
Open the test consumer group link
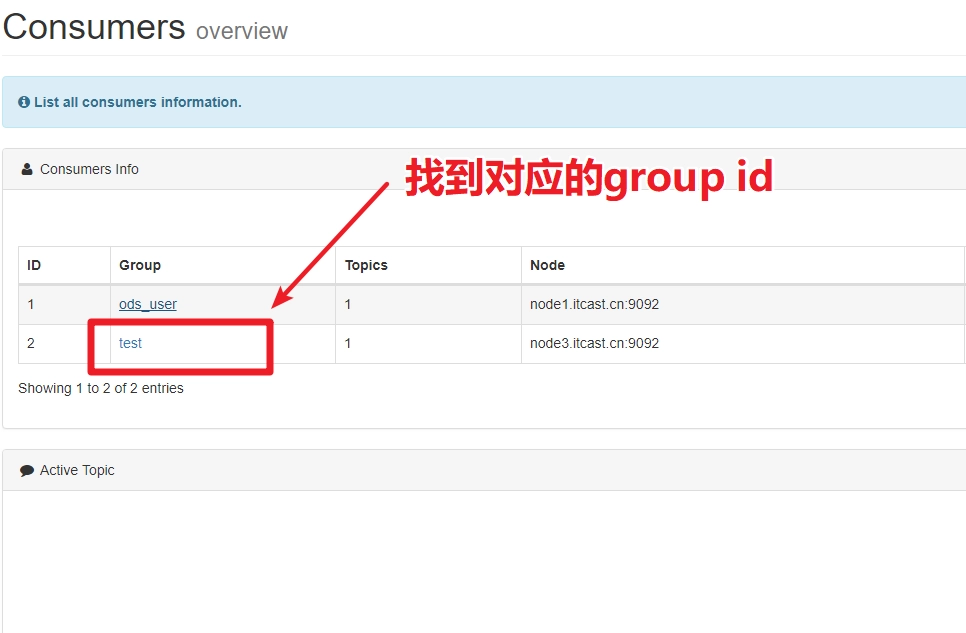coord(130,343)
